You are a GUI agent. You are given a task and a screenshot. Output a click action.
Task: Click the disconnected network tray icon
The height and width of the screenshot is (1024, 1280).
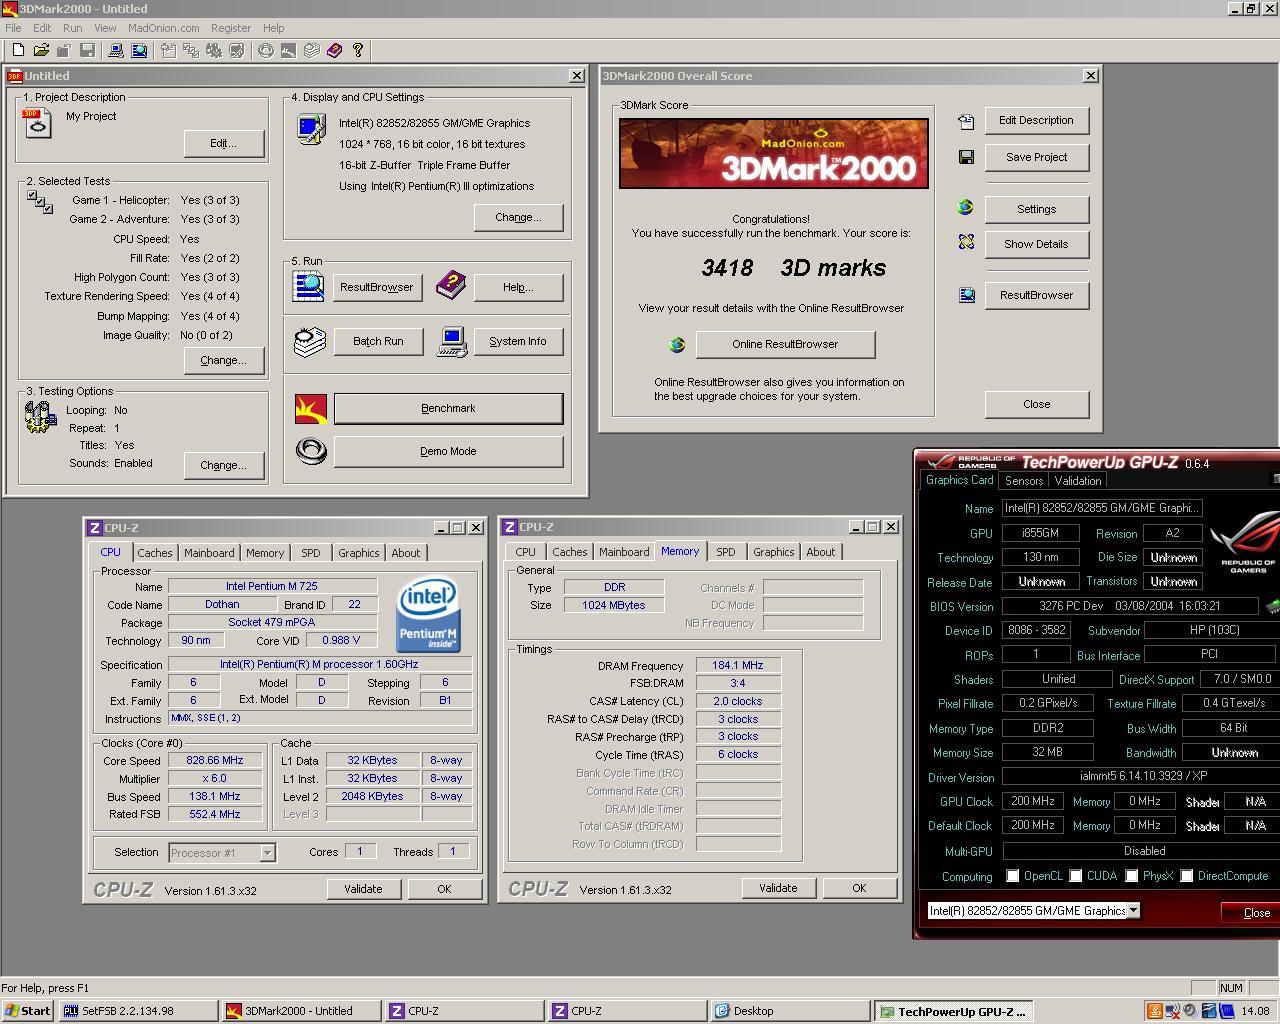tap(1173, 1011)
